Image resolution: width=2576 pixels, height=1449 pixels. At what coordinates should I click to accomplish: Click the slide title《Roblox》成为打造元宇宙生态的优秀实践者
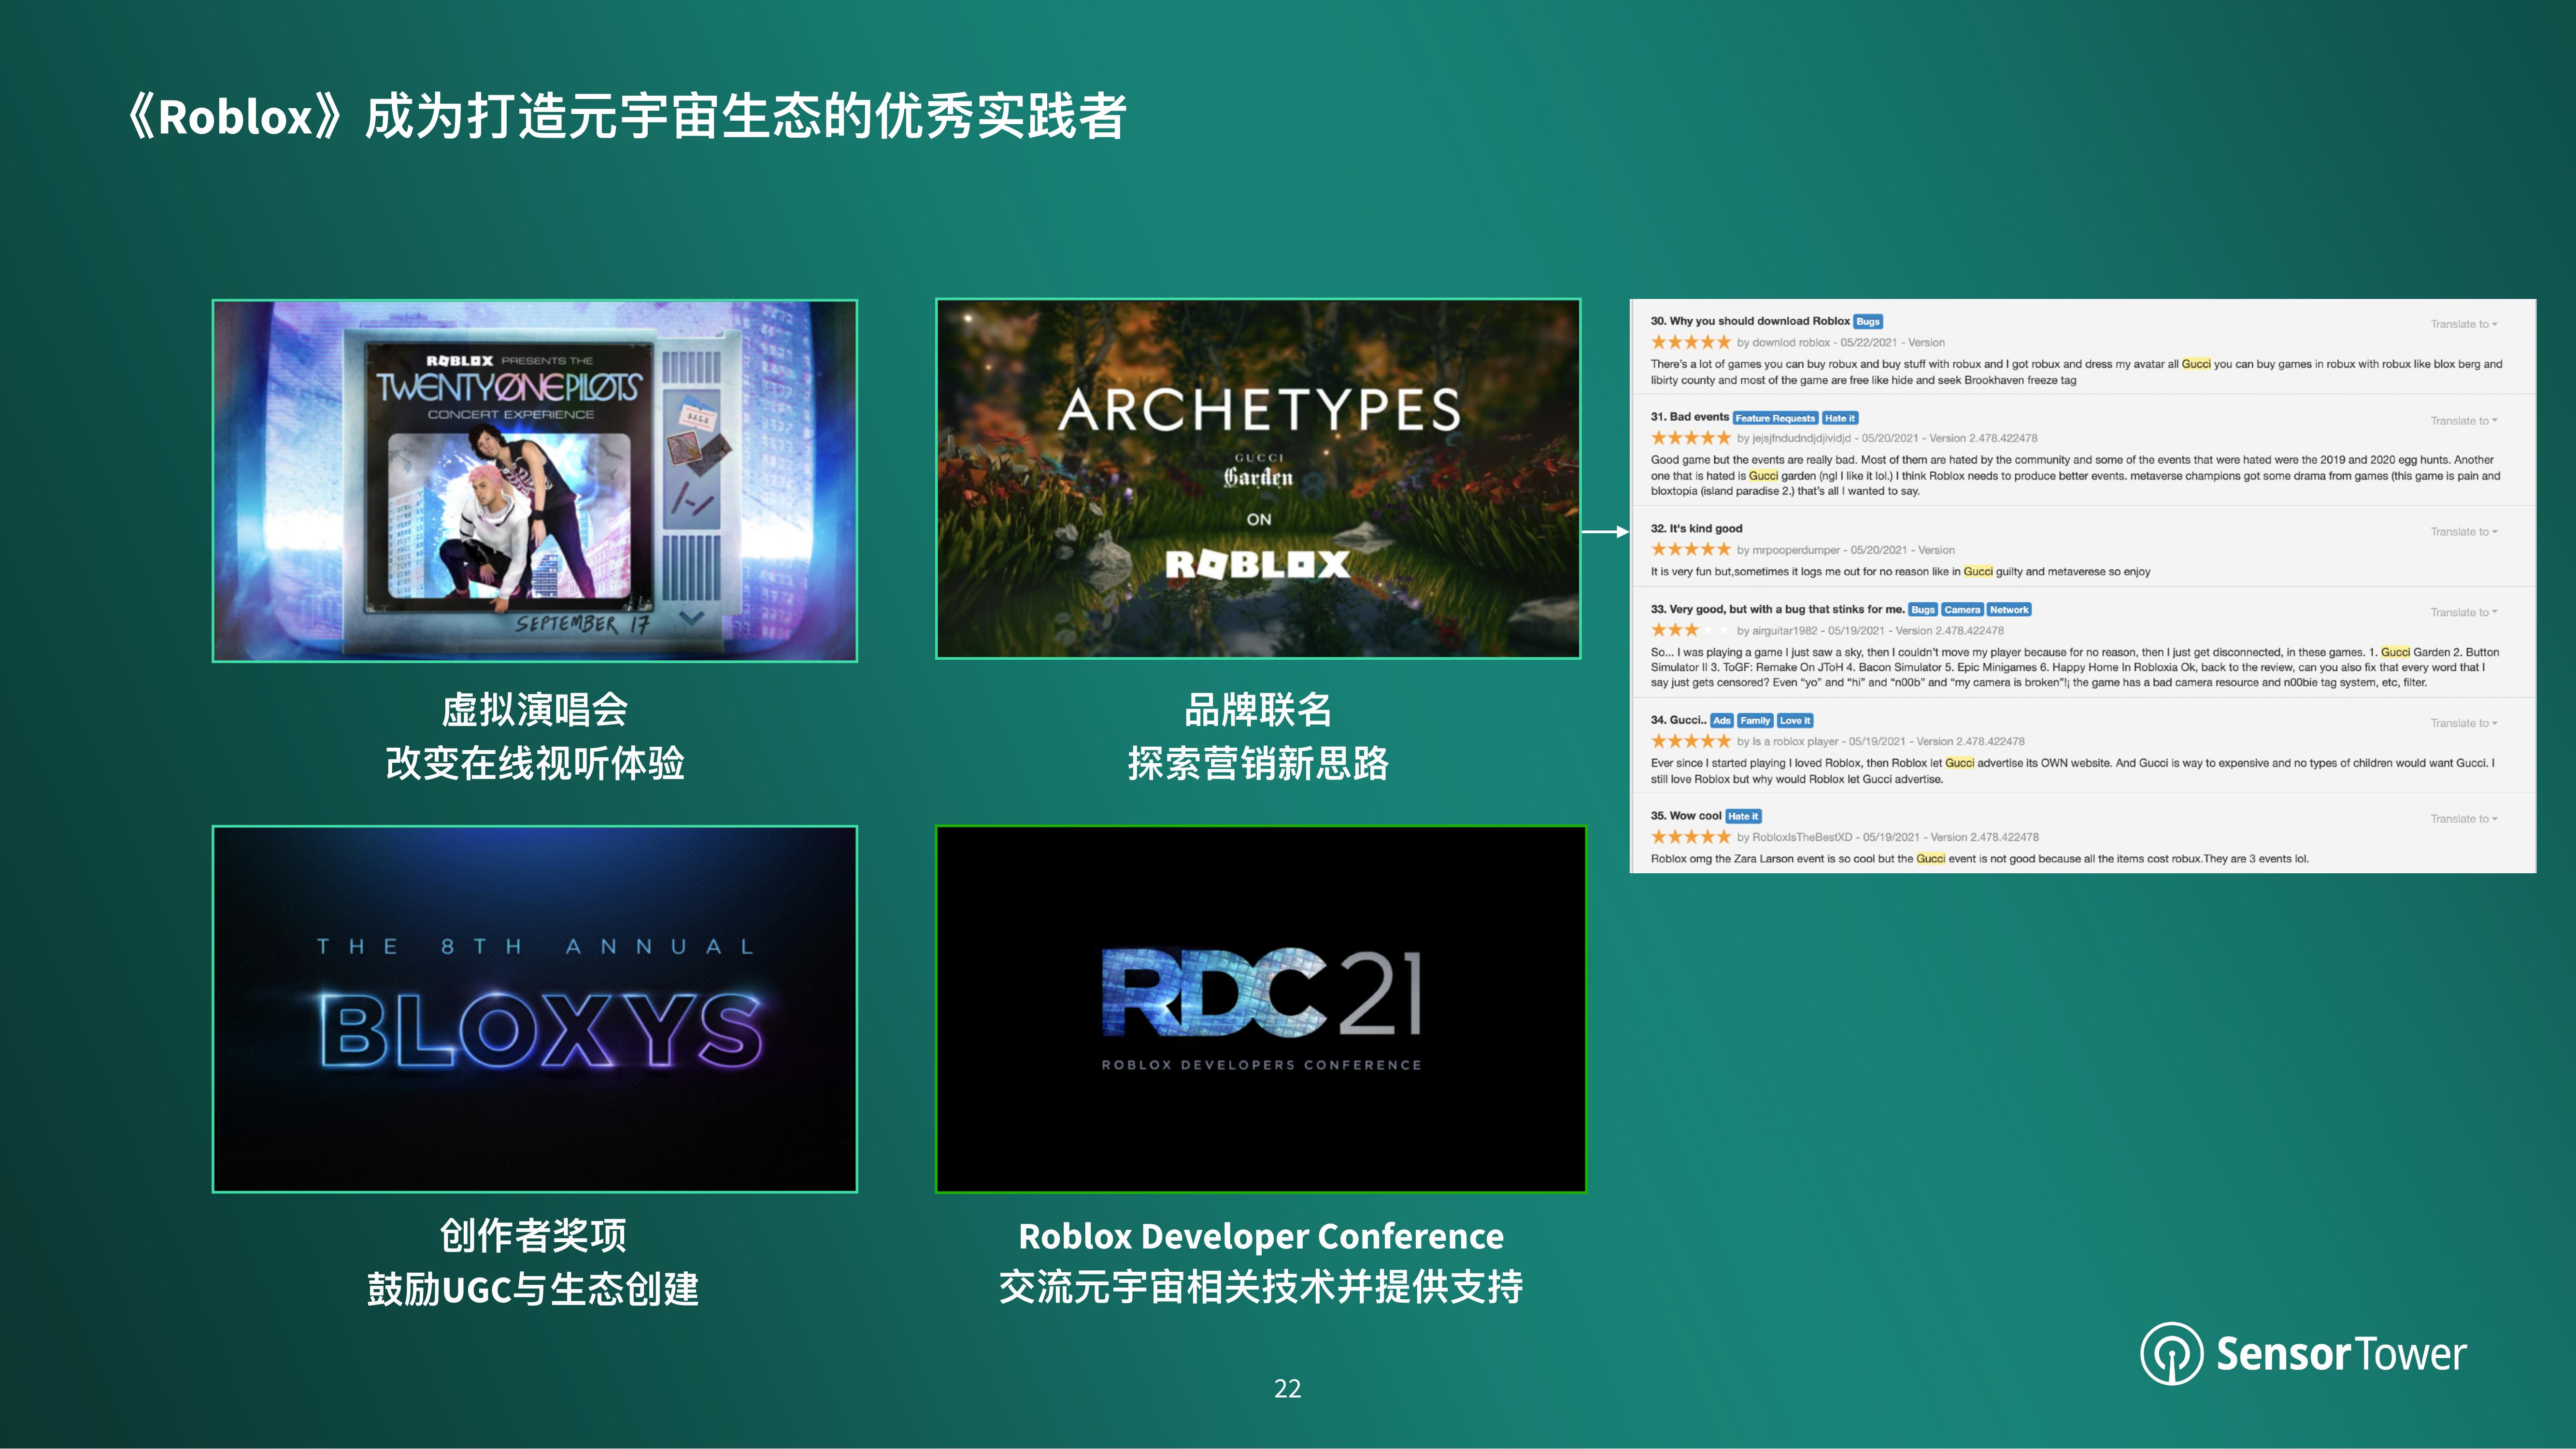tap(627, 116)
